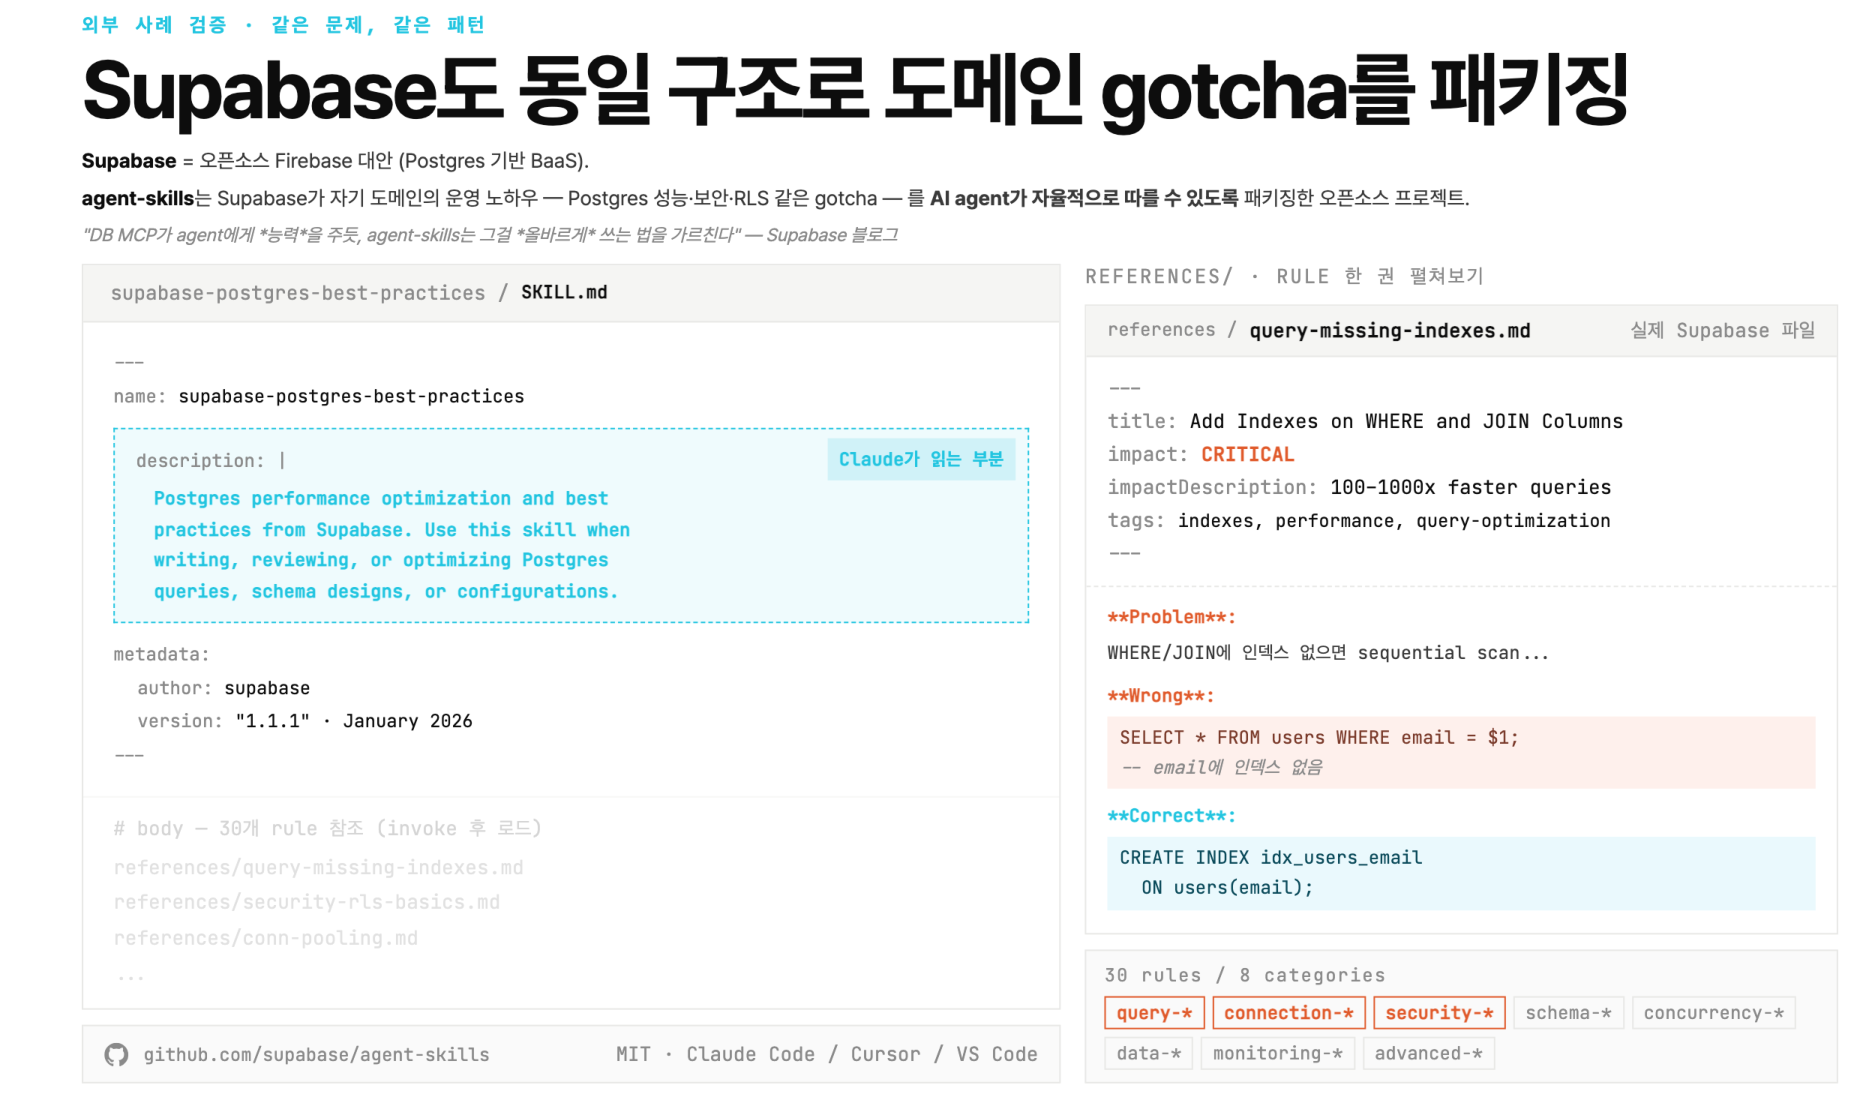Click the **Problem**: heading
The image size is (1860, 1100).
click(x=1171, y=617)
